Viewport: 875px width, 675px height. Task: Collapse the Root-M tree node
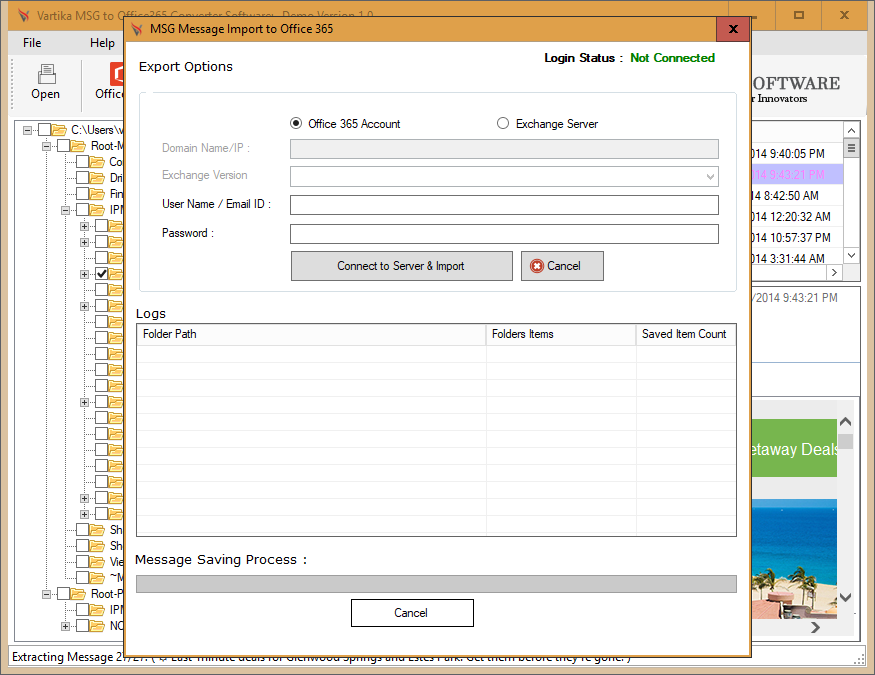46,147
